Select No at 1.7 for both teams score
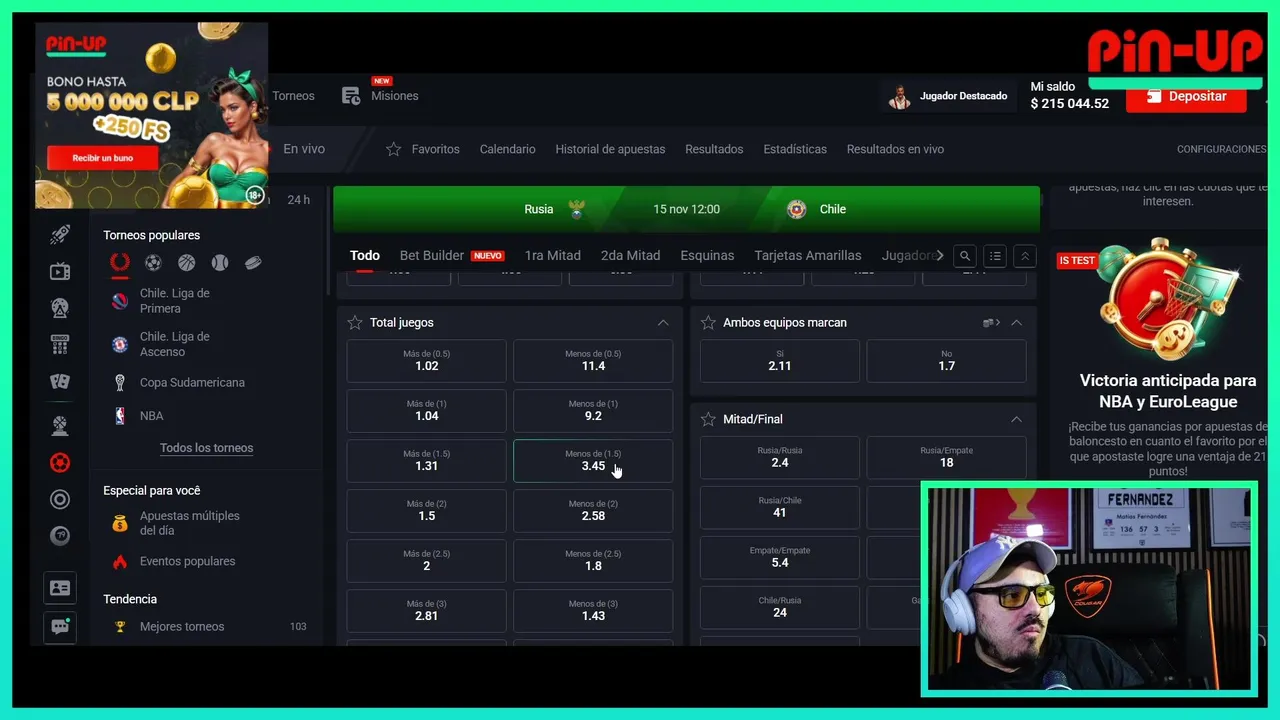This screenshot has height=720, width=1280. pyautogui.click(x=946, y=360)
